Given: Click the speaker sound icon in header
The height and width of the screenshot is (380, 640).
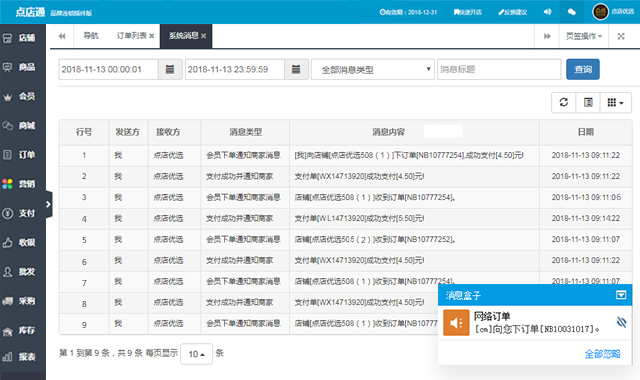Looking at the screenshot, I should coord(547,12).
